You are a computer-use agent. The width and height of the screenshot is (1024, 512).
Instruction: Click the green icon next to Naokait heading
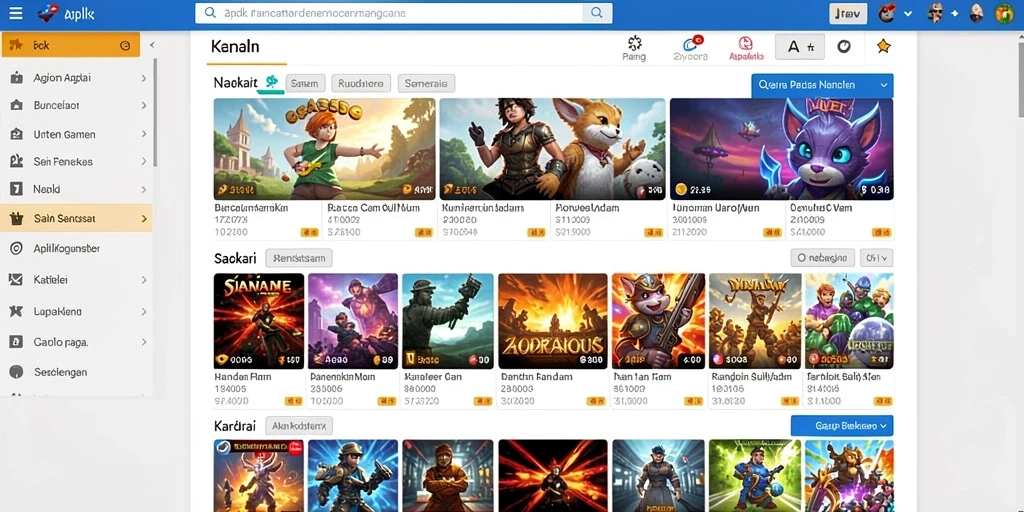pyautogui.click(x=272, y=82)
